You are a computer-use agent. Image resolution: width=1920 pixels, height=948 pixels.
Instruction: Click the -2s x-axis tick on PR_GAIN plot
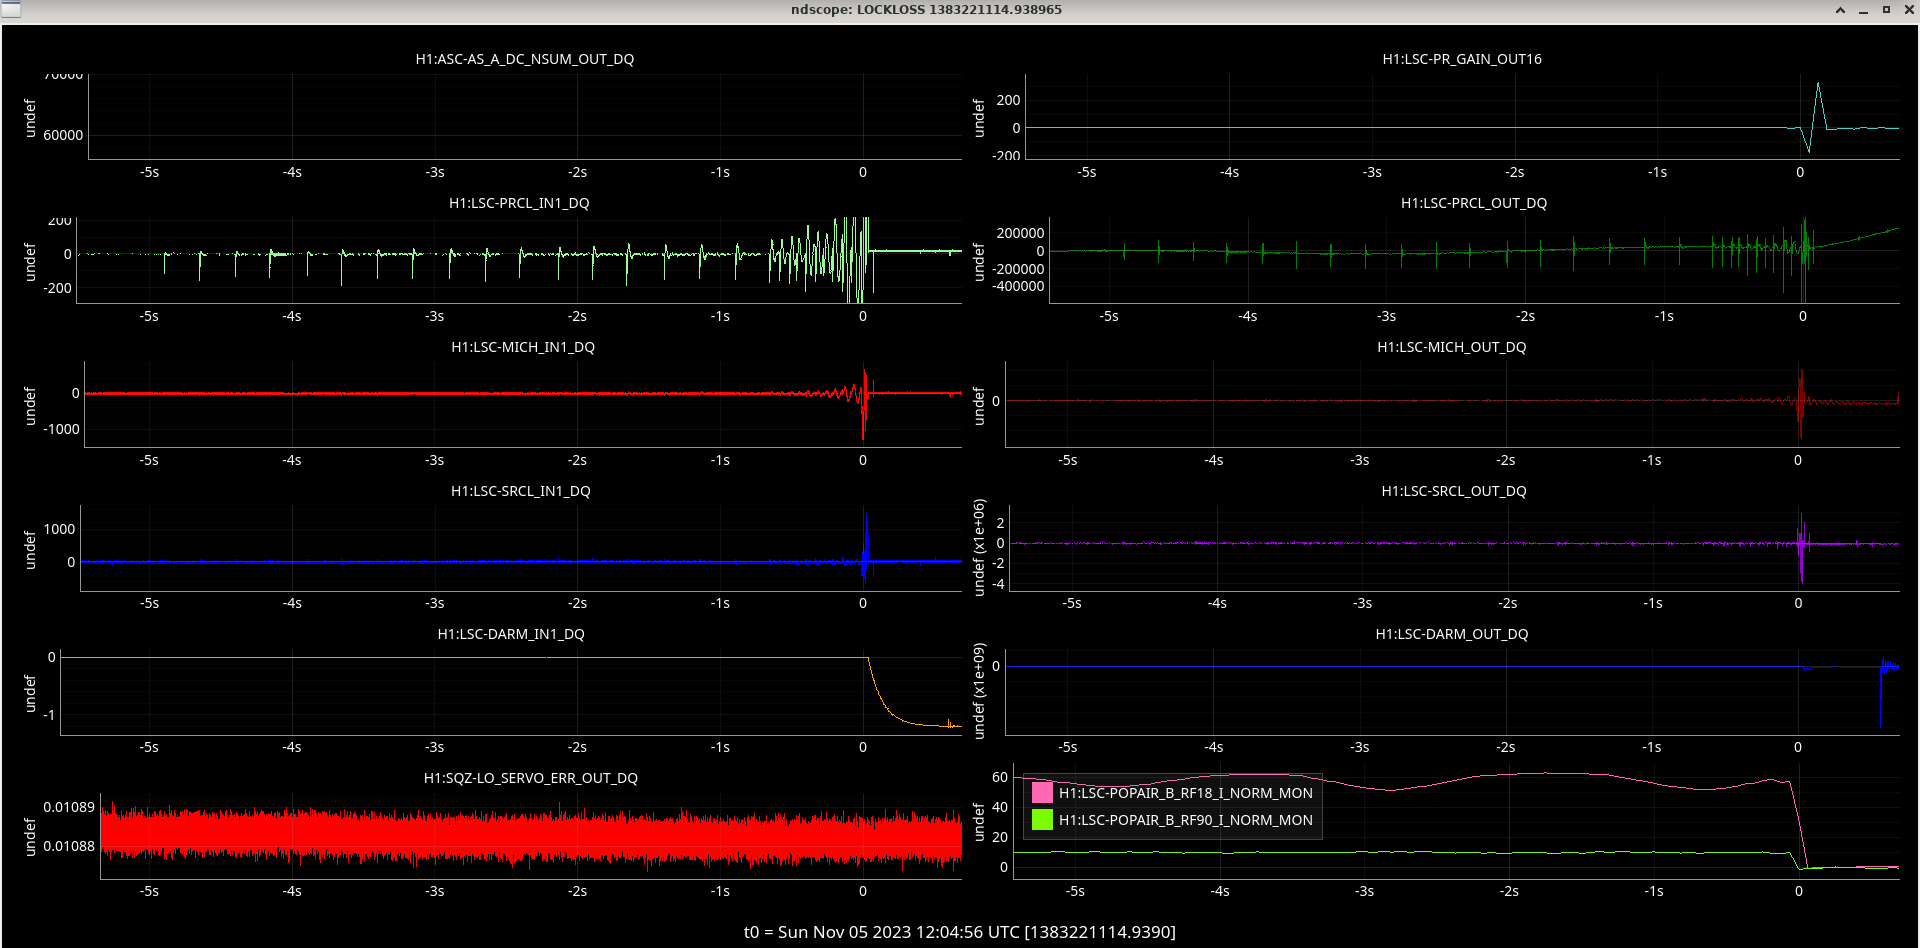coord(1515,172)
